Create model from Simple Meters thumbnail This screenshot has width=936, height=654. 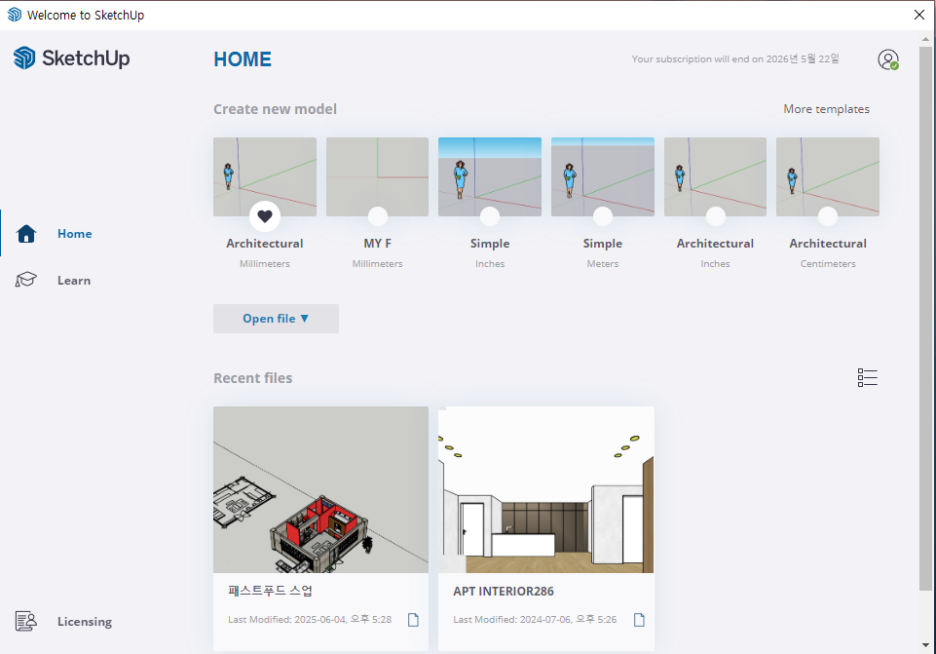pos(602,177)
